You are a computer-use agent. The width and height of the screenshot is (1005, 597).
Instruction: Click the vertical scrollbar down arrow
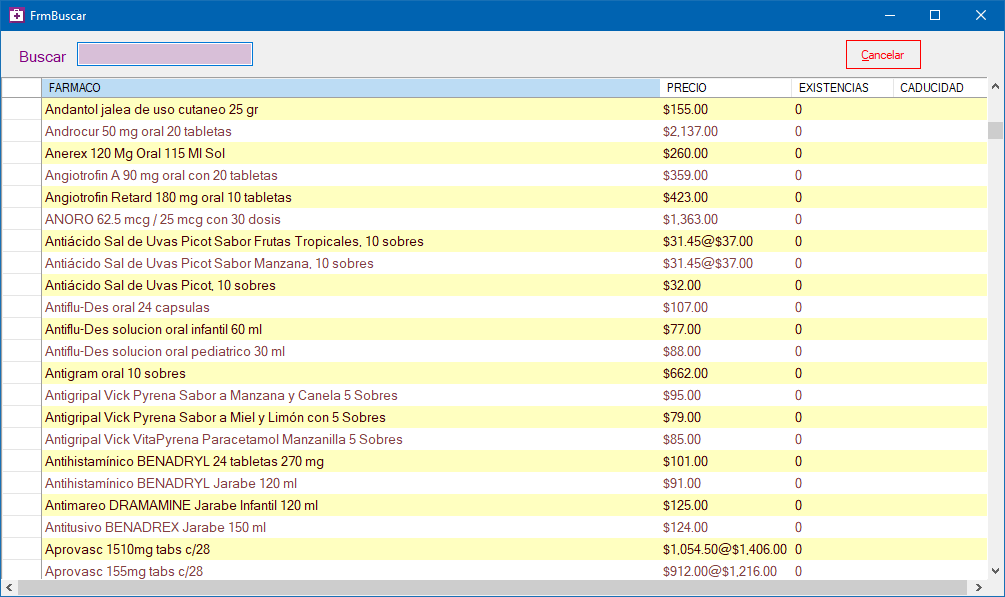pyautogui.click(x=995, y=571)
